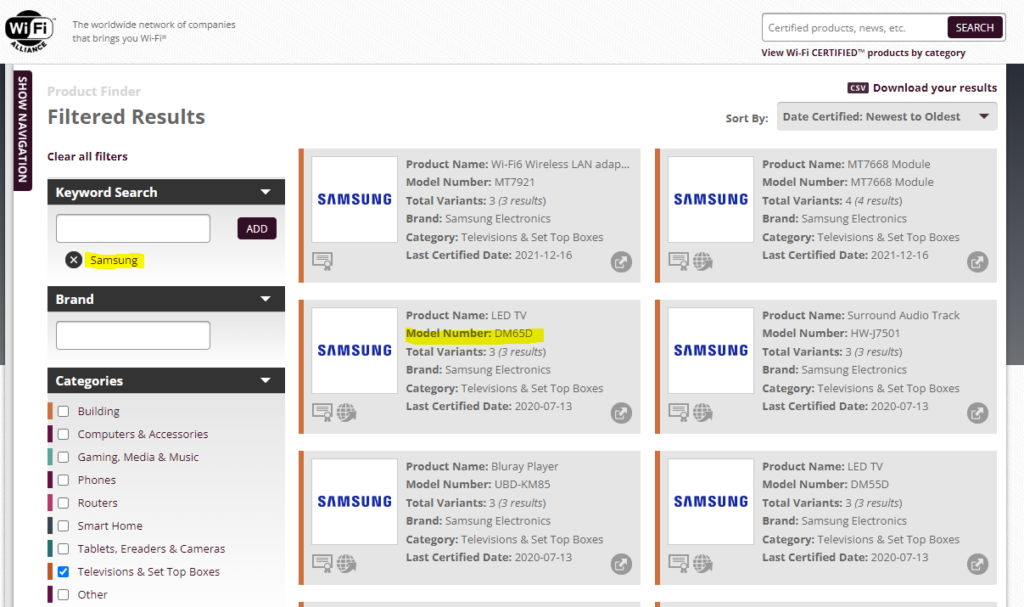This screenshot has height=607, width=1024.
Task: Open the Sort By dropdown
Action: [x=887, y=117]
